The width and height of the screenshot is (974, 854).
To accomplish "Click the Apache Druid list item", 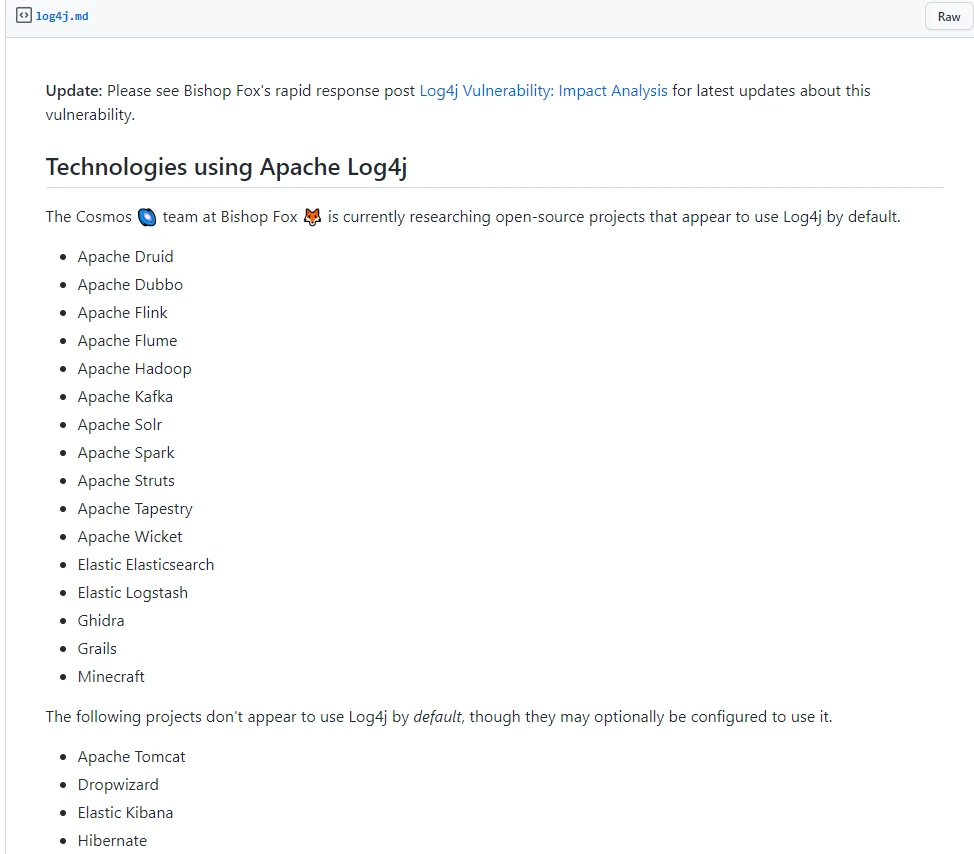I will coord(125,257).
